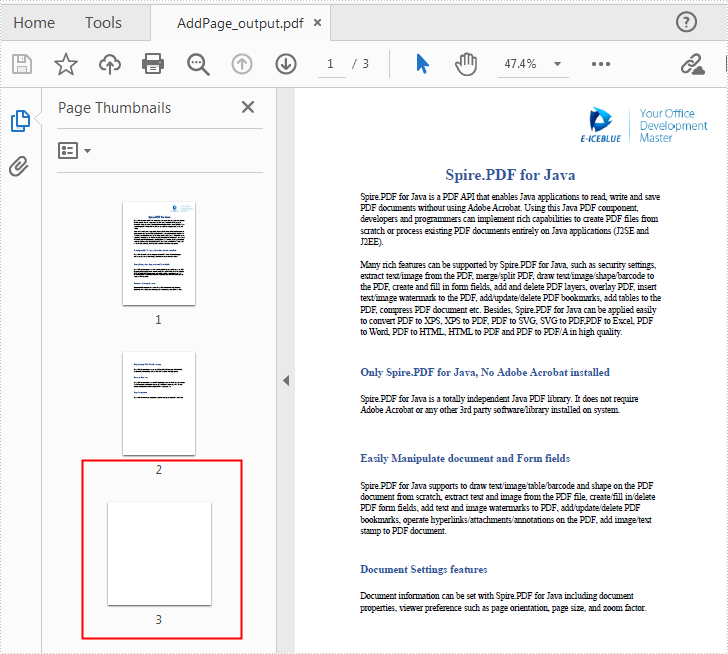Viewport: 728px width, 654px height.
Task: Click the '/ 3' total pages label
Action: pyautogui.click(x=360, y=64)
